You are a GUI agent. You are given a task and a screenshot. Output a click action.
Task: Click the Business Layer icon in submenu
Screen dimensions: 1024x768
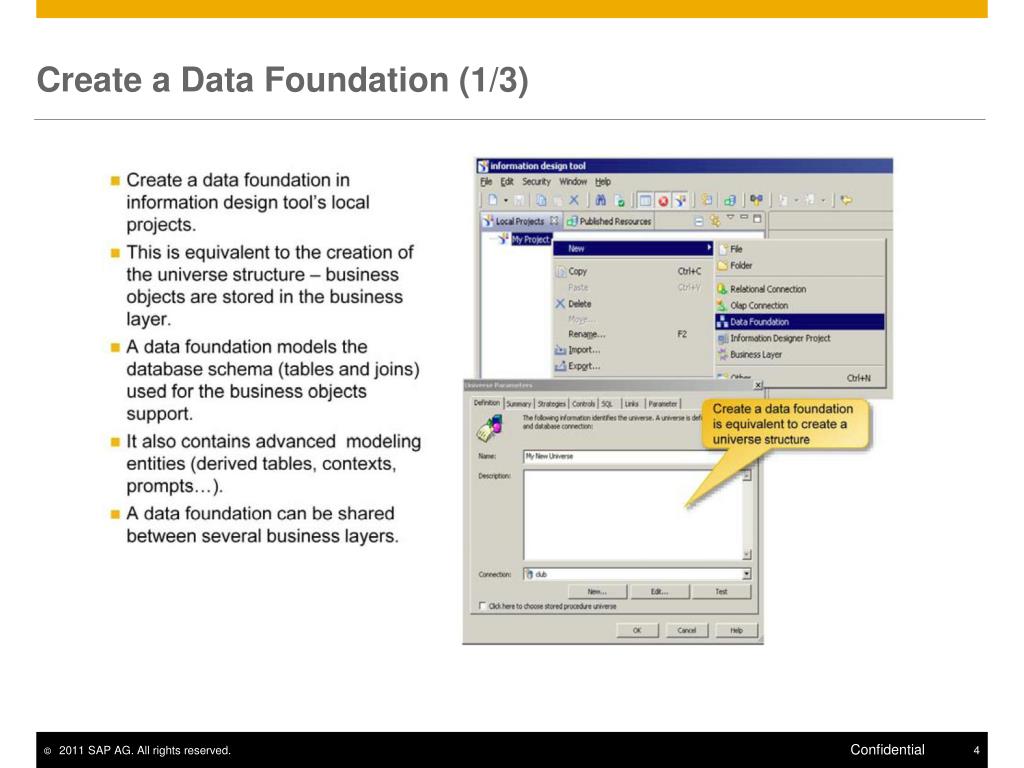tap(722, 355)
